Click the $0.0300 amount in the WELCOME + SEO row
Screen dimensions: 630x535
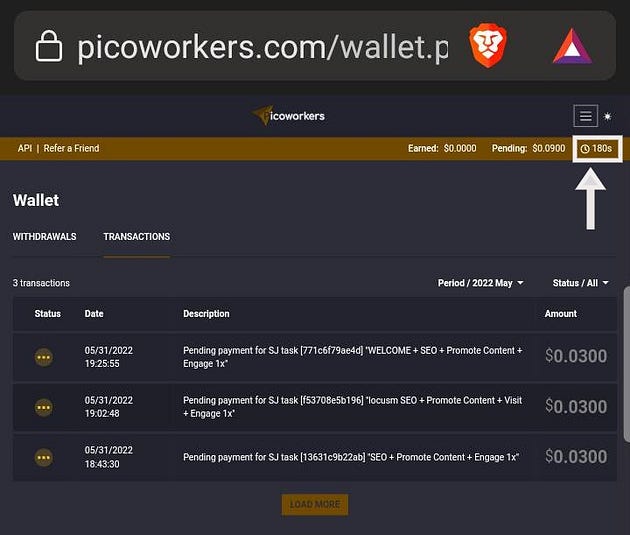(576, 356)
